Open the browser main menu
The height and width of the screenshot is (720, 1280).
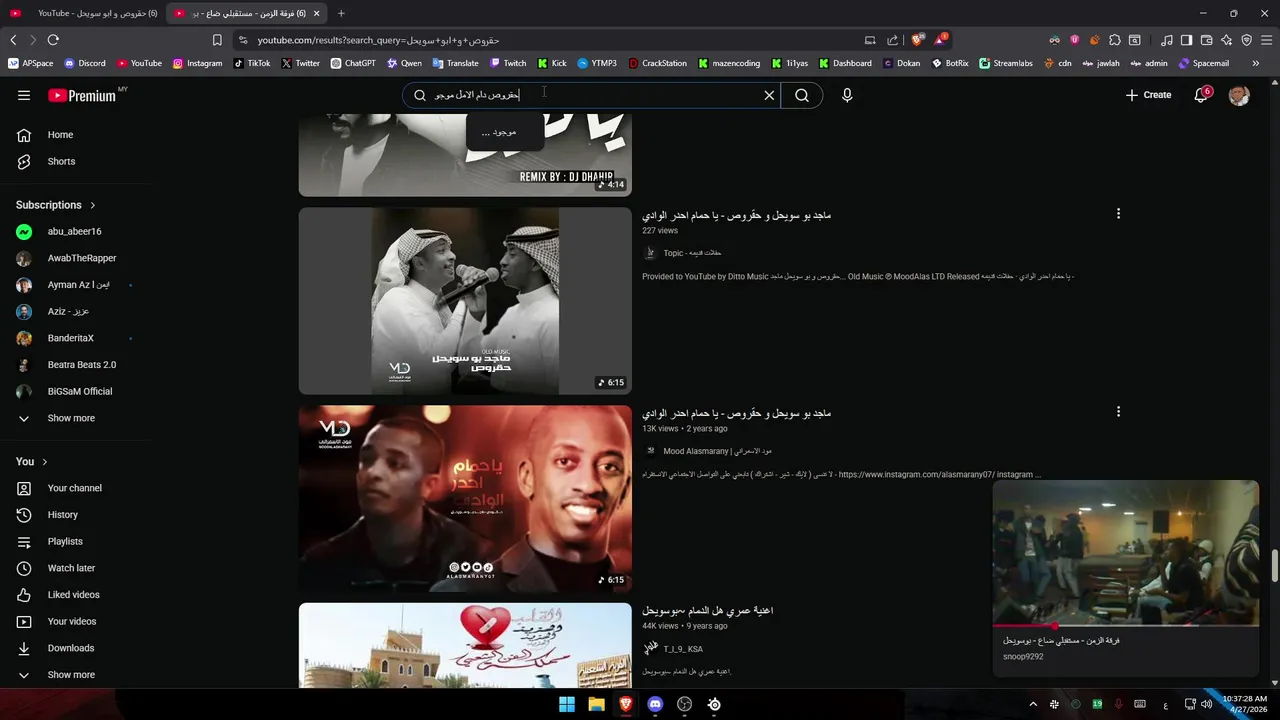[1266, 40]
